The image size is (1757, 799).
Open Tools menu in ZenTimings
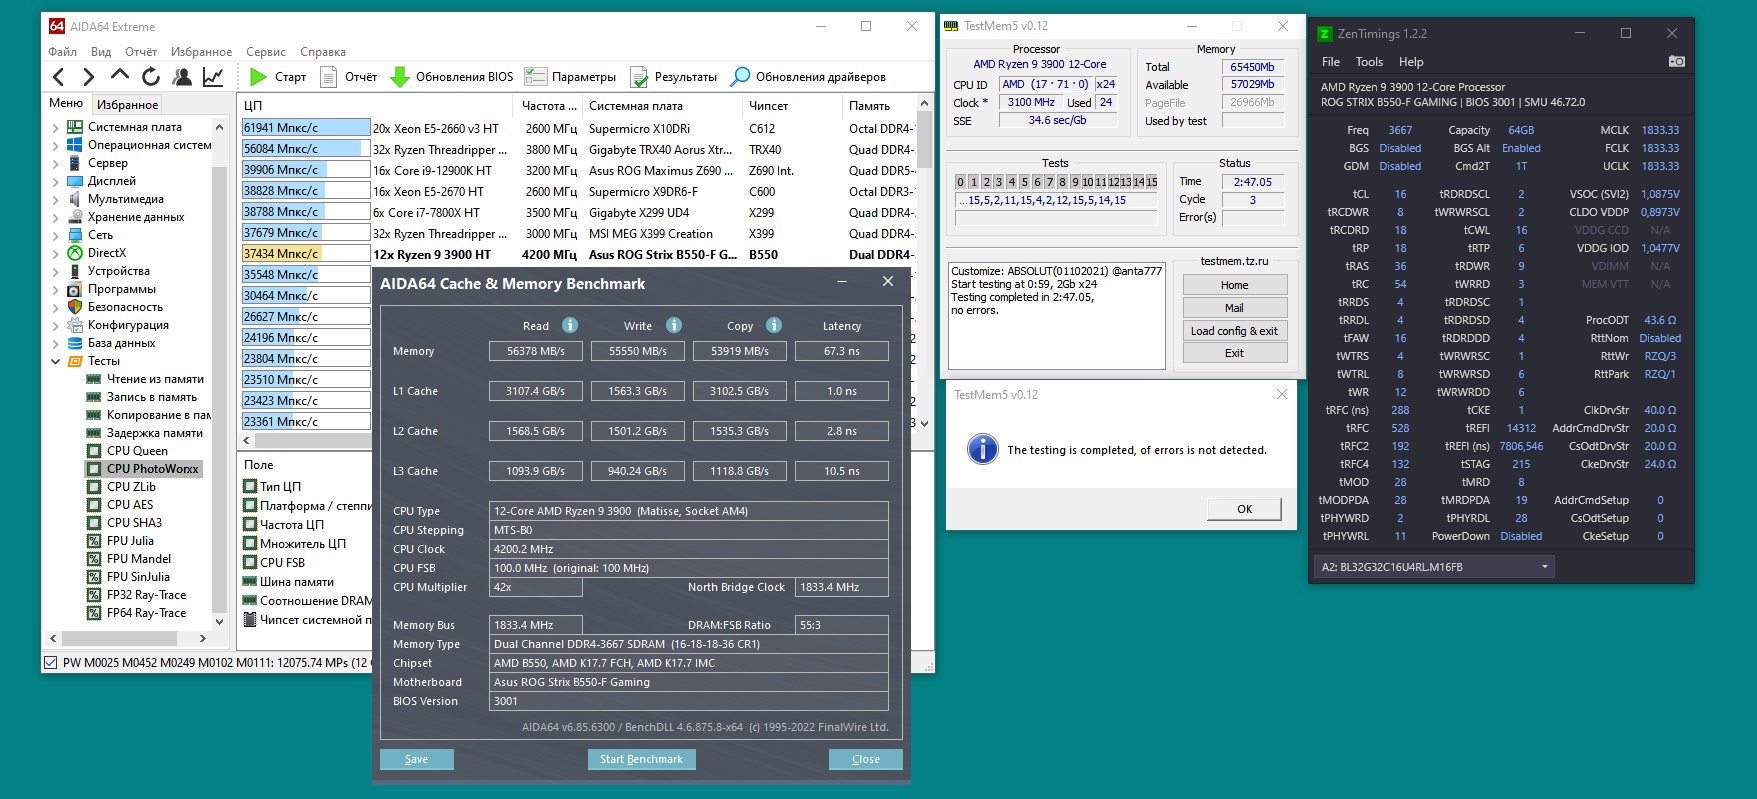click(x=1369, y=62)
